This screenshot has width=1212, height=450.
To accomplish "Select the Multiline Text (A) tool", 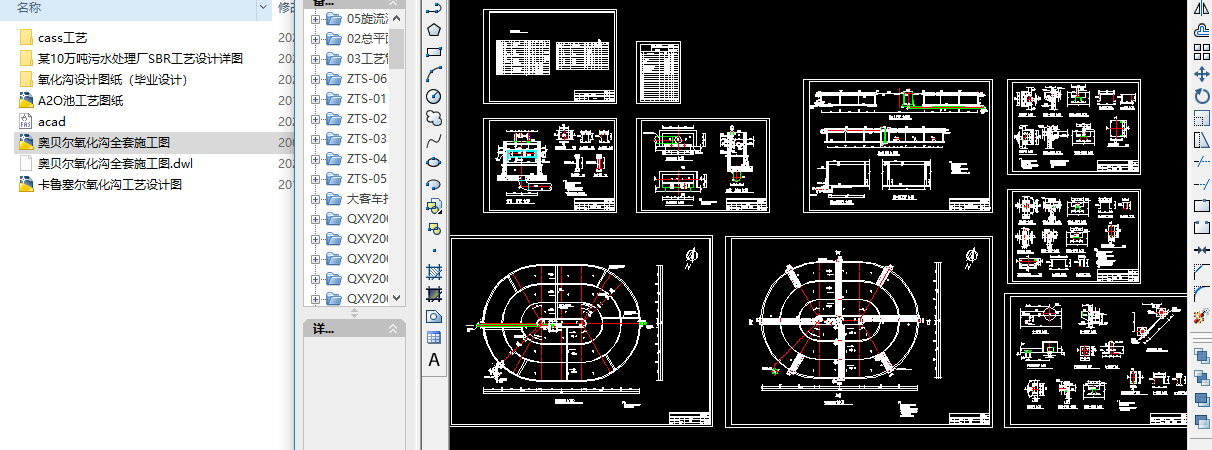I will coord(434,360).
